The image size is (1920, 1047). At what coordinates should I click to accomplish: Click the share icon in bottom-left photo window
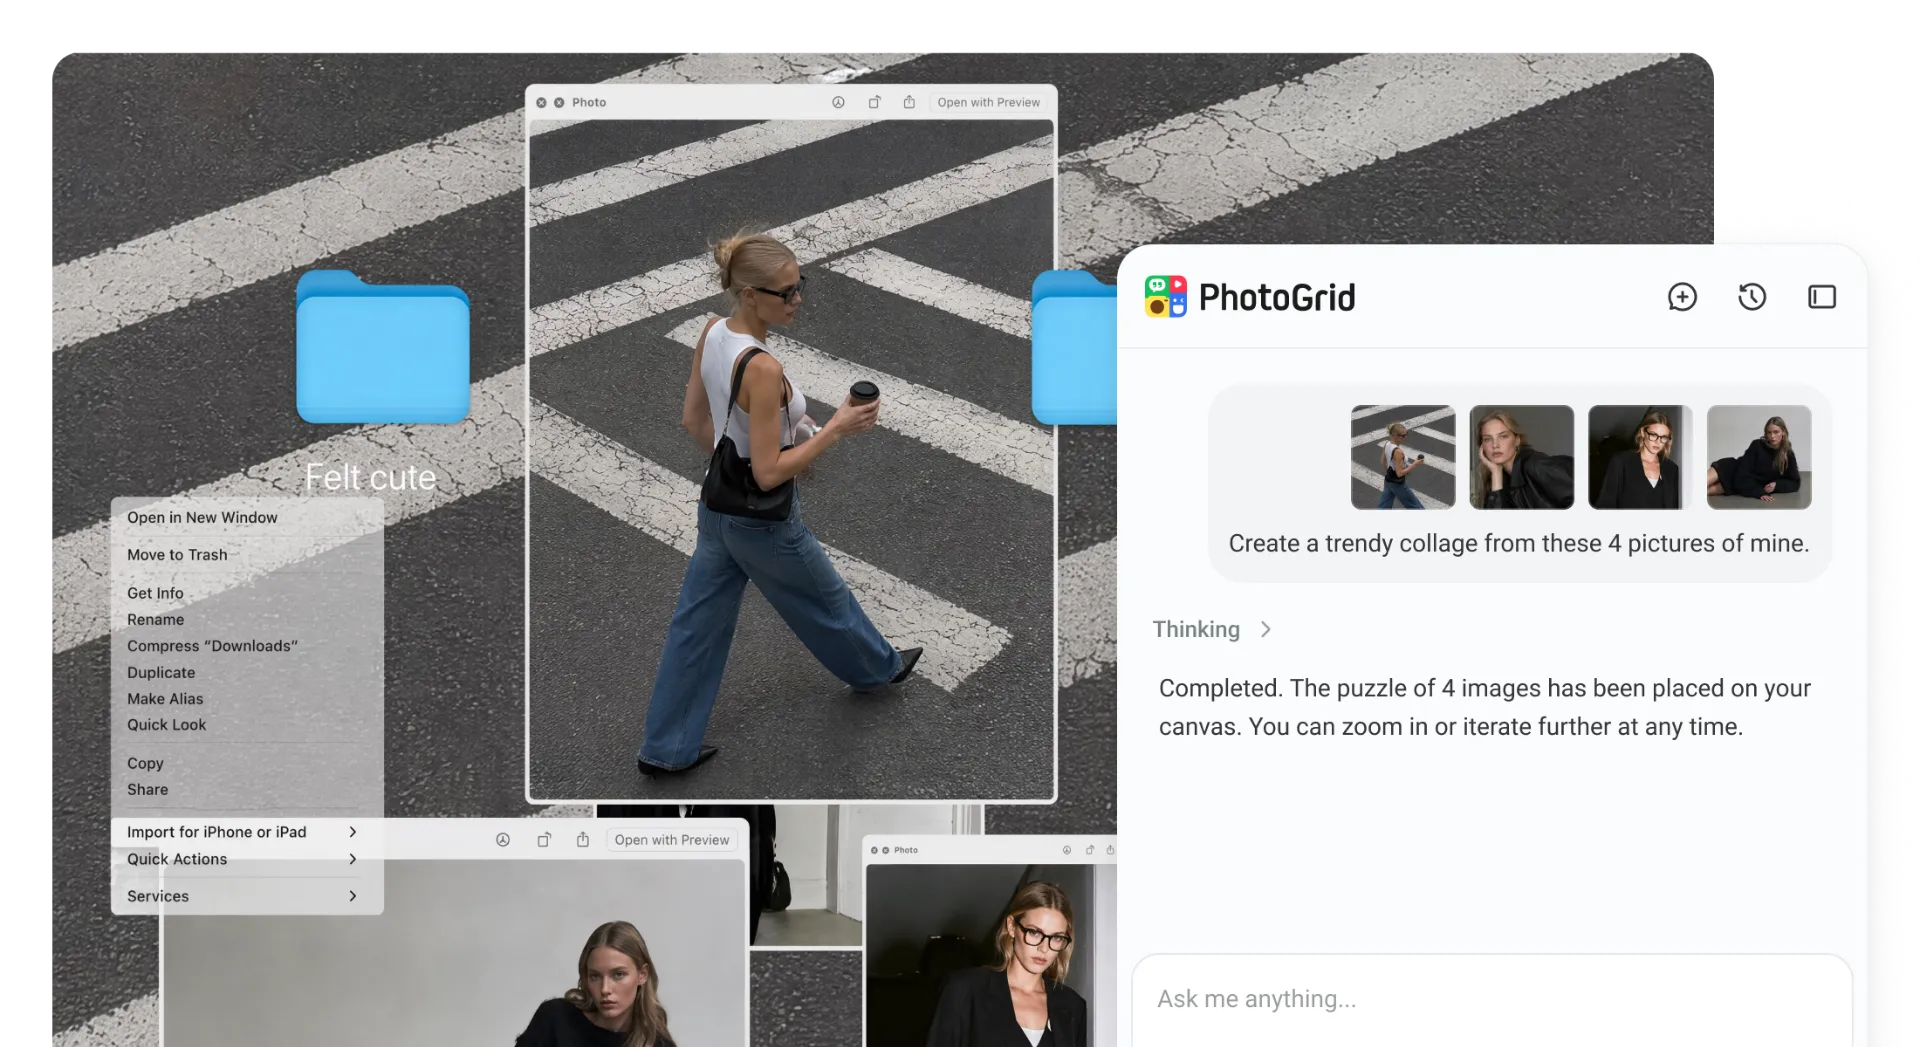click(583, 840)
